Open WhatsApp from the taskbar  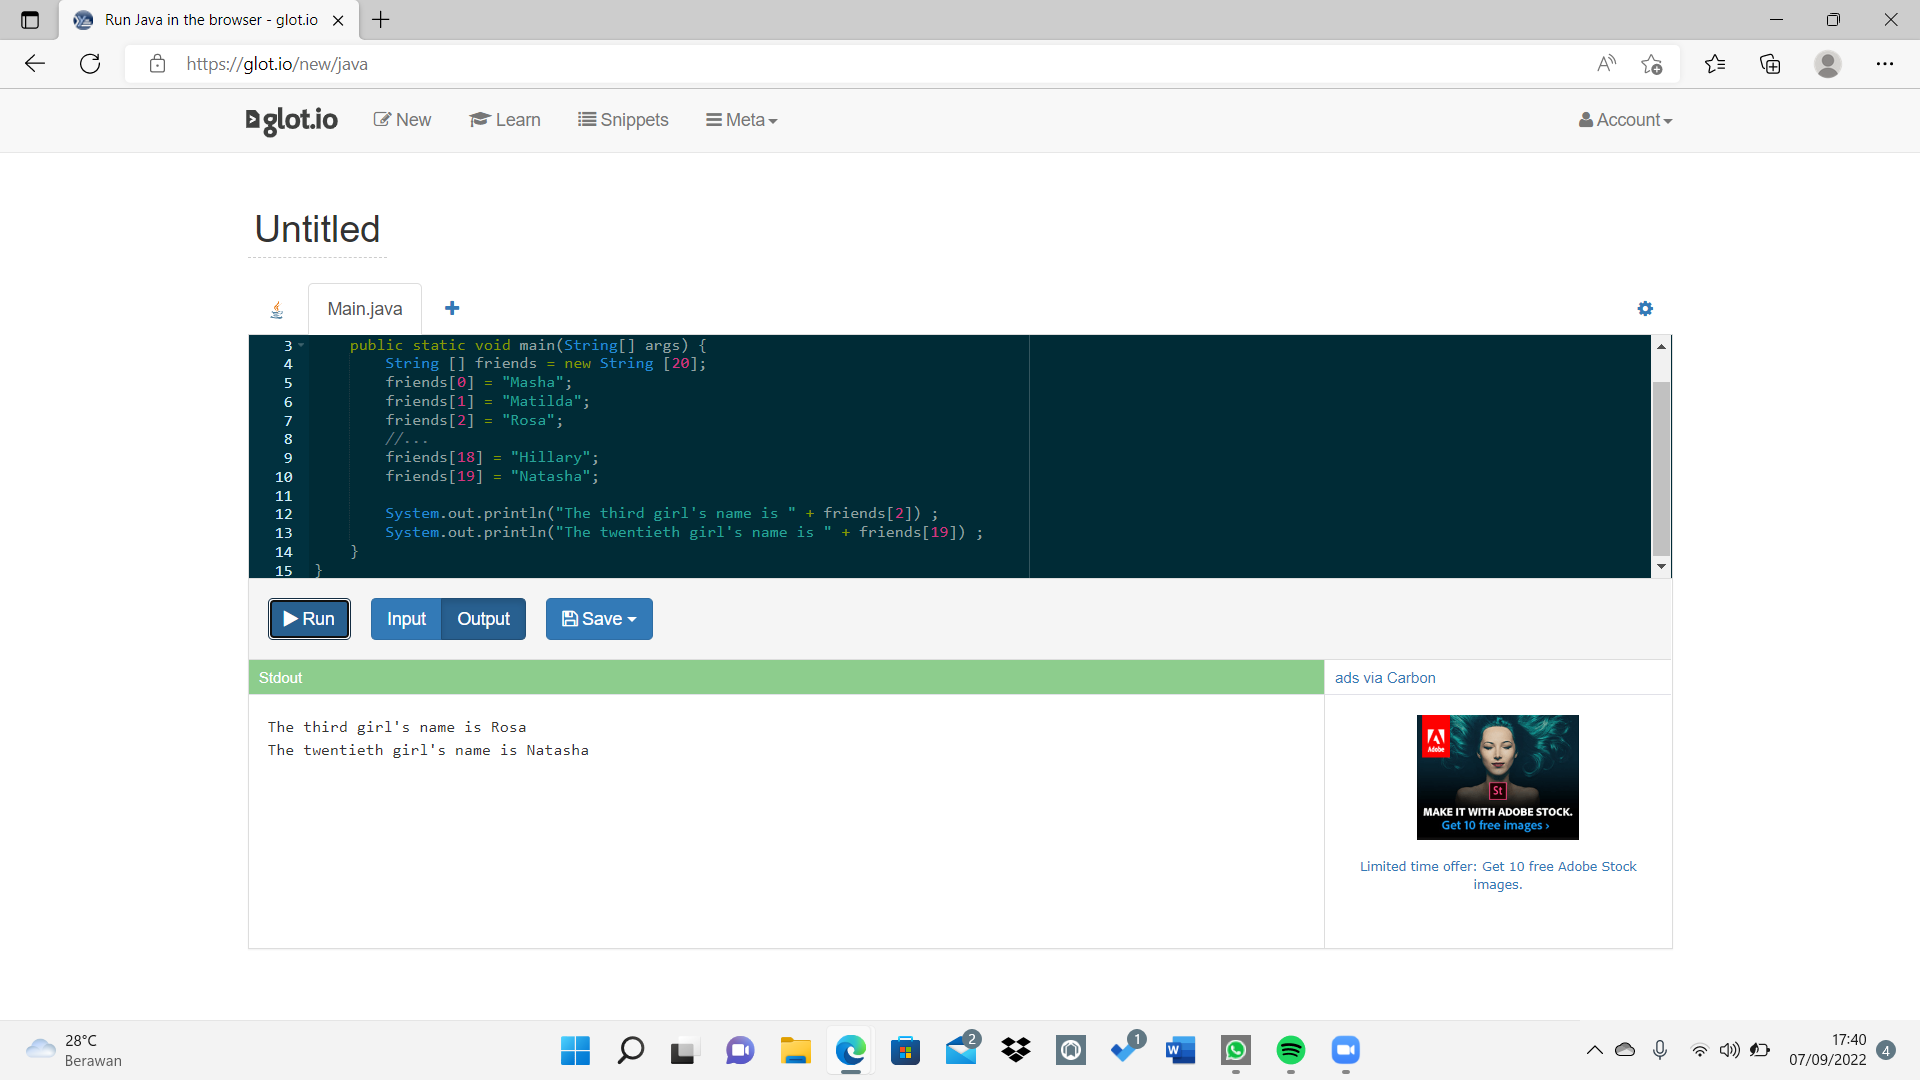coord(1236,1051)
